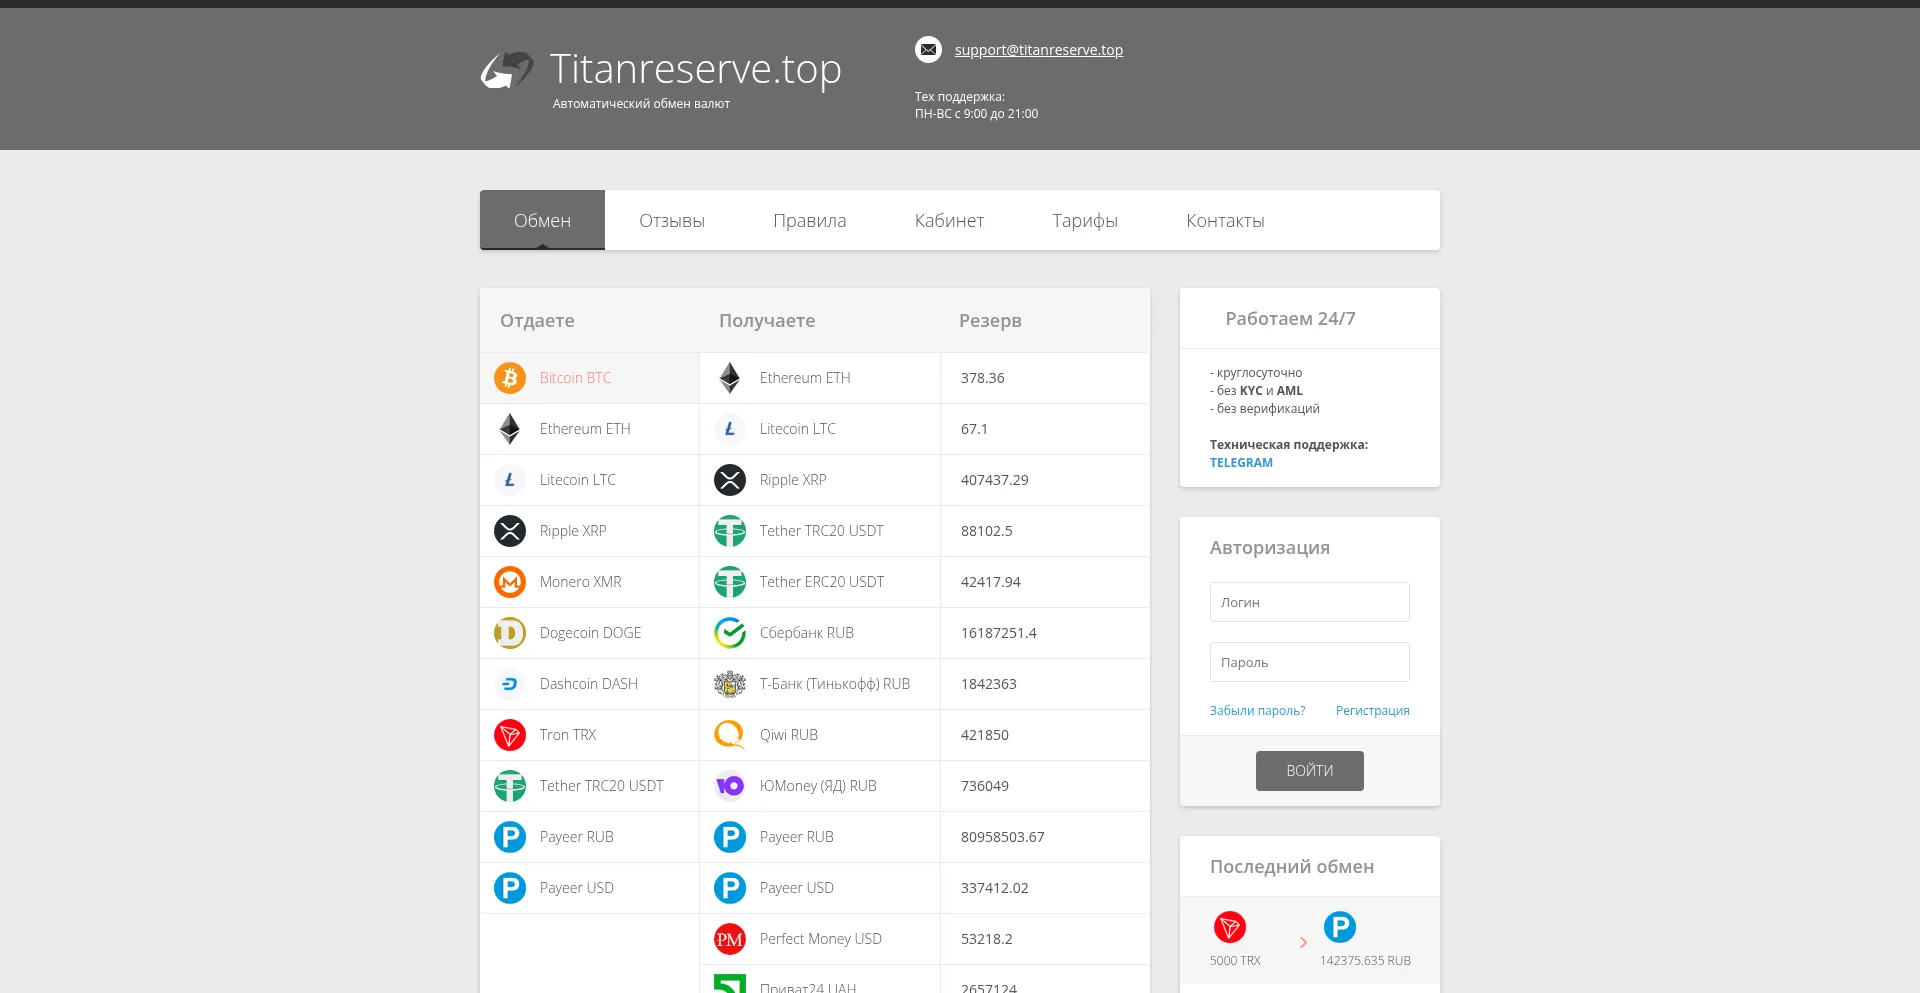The height and width of the screenshot is (993, 1920).
Task: Select the Bitcoin BTC coin icon in Отдаете
Action: coord(510,378)
